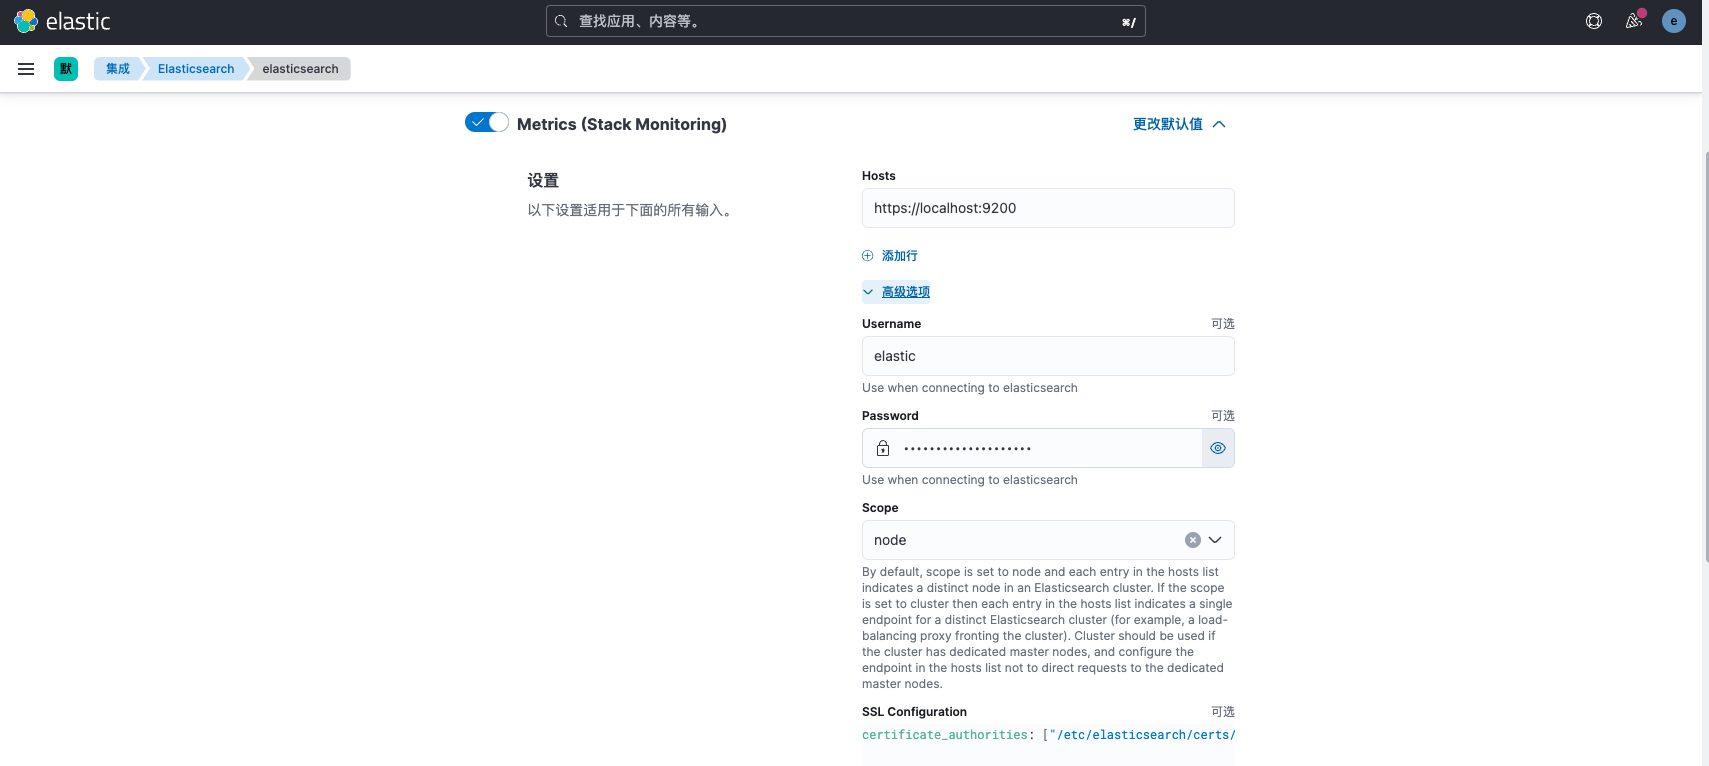The height and width of the screenshot is (766, 1709).
Task: Click the 设置 section title
Action: point(543,180)
